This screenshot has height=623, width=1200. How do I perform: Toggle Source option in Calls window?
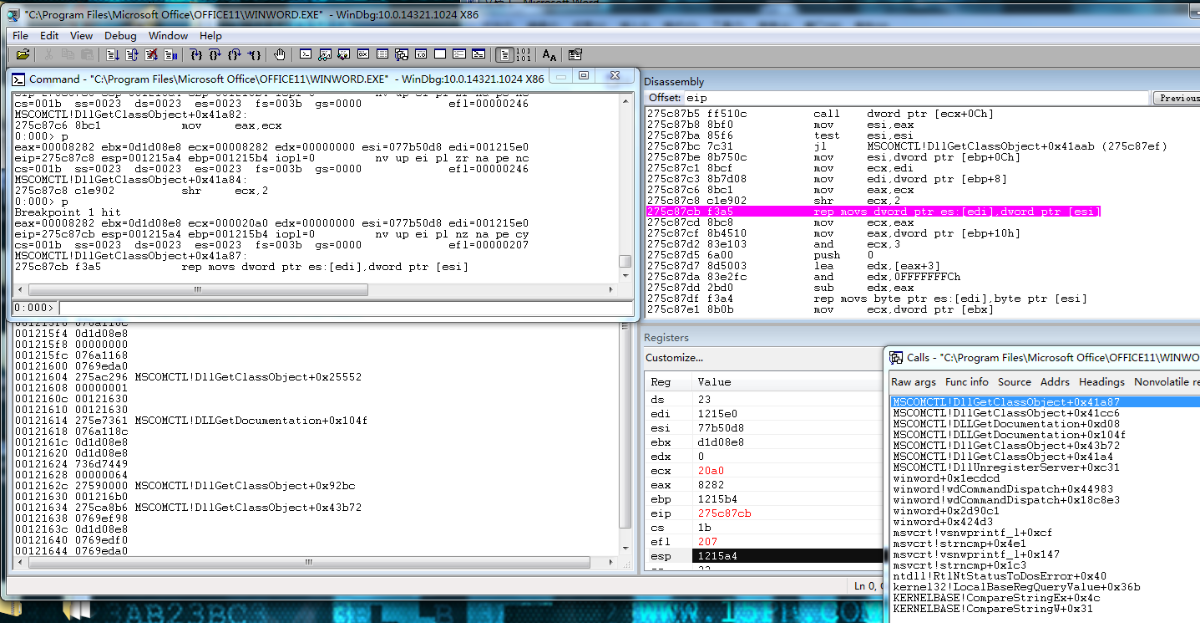1014,382
